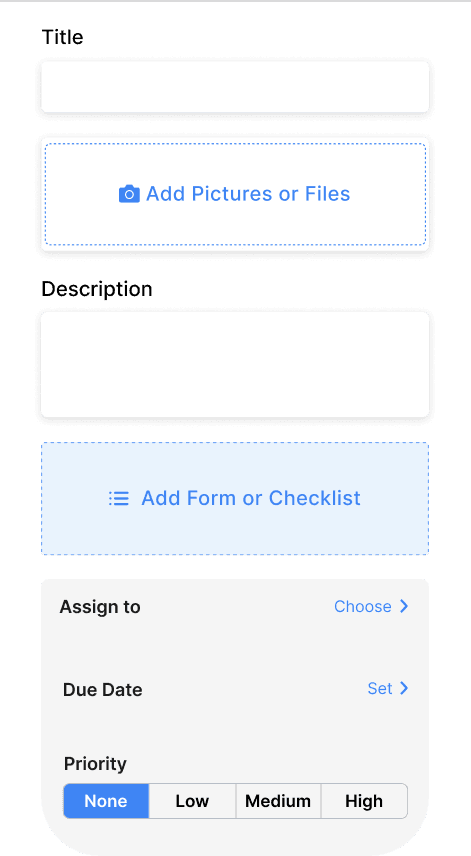Click the chevron arrow beside Set
The image size is (471, 856).
tap(404, 688)
